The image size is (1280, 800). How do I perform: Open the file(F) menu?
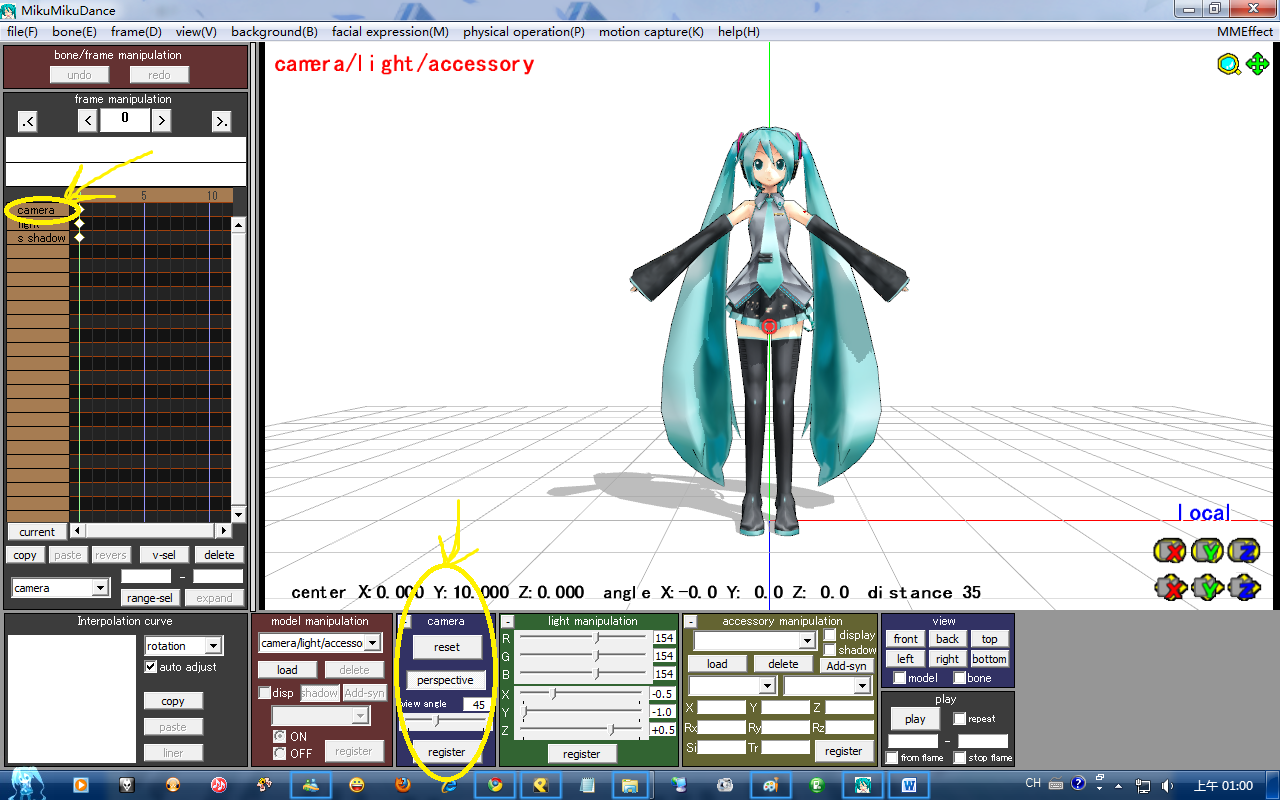tap(22, 32)
